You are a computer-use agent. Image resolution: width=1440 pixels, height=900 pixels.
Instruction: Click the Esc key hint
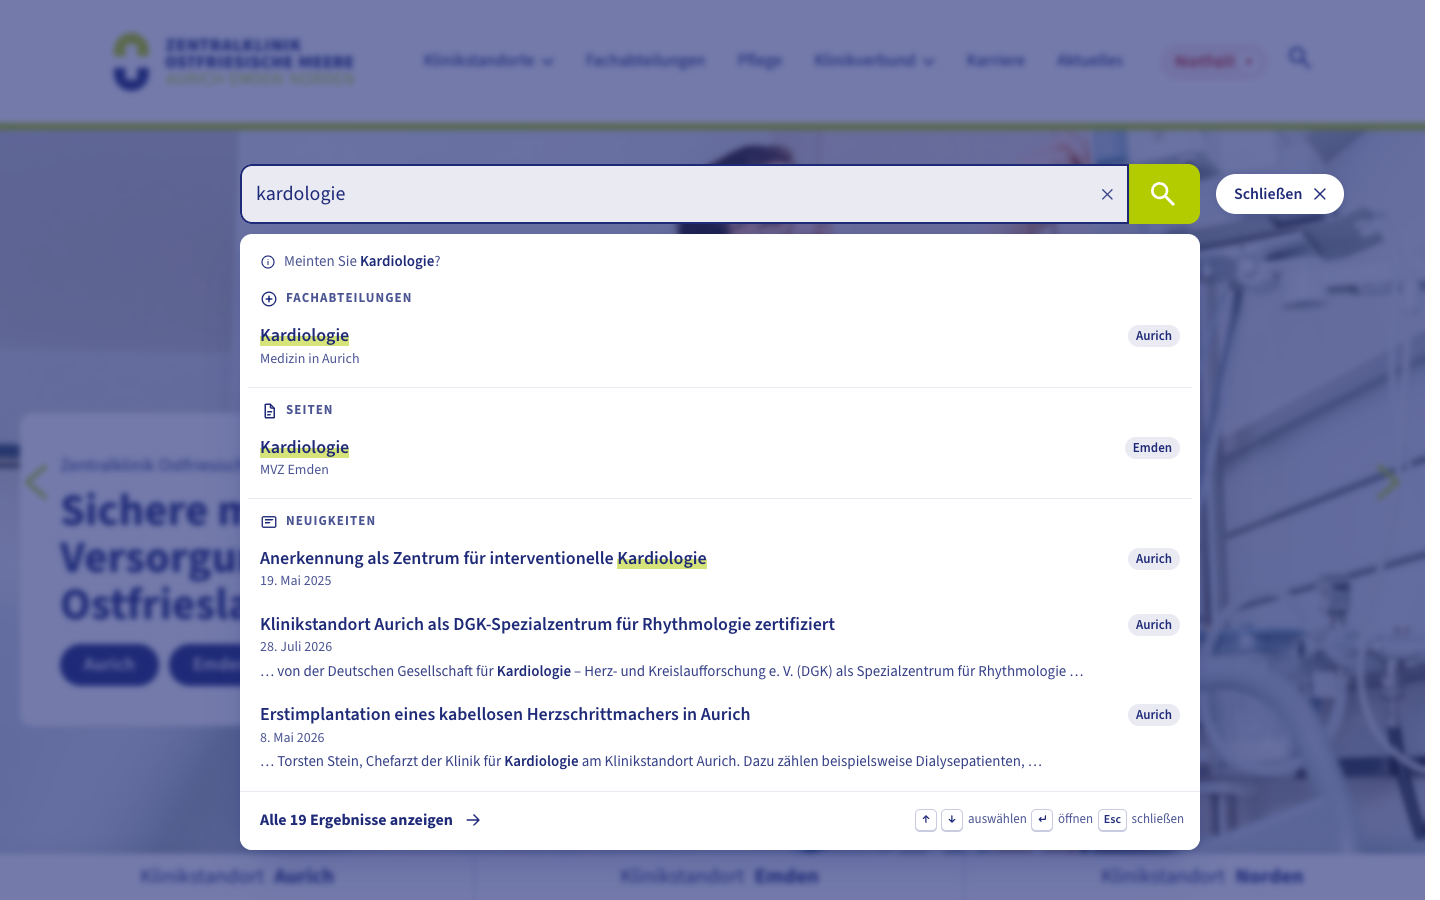point(1112,820)
